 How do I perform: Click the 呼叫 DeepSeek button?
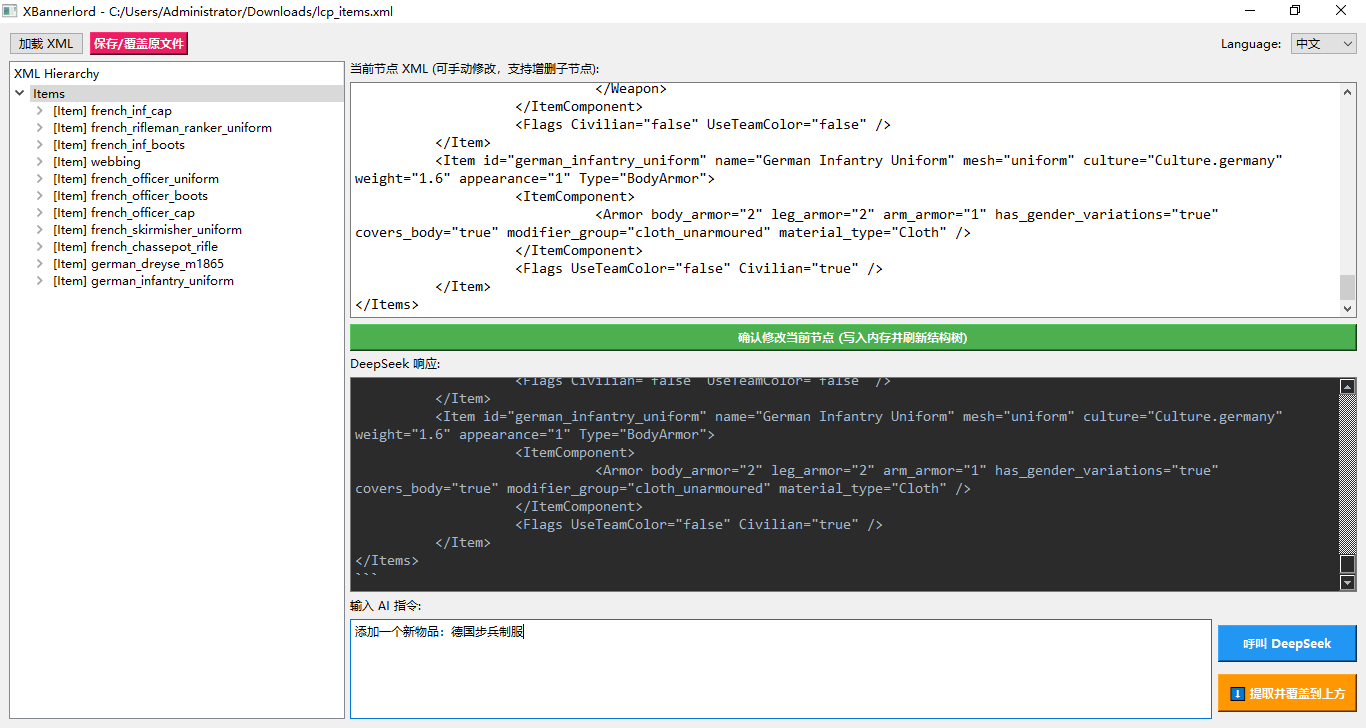tap(1287, 644)
